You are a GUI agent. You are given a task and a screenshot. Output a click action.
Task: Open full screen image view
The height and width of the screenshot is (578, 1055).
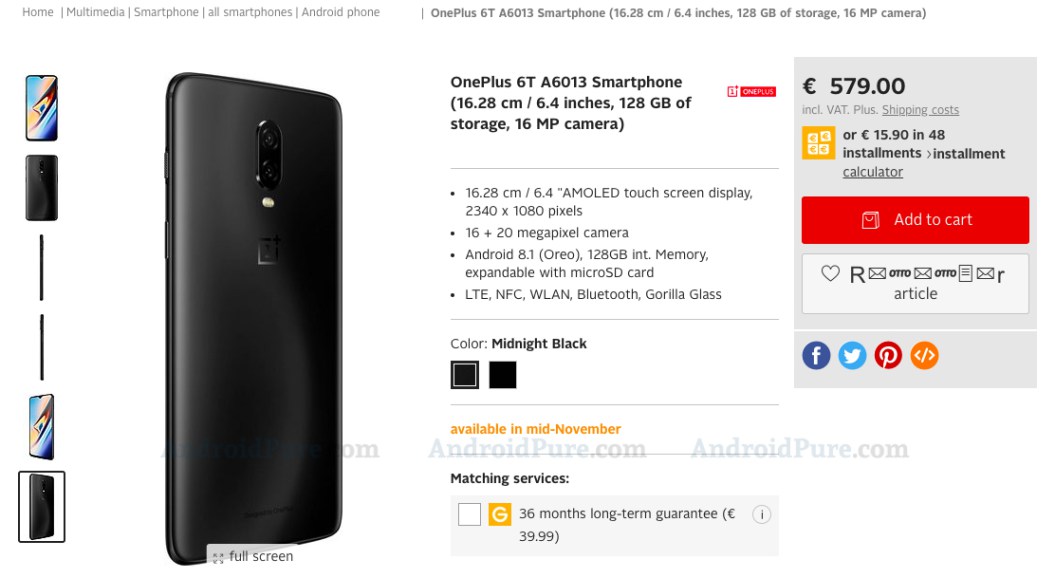[253, 556]
